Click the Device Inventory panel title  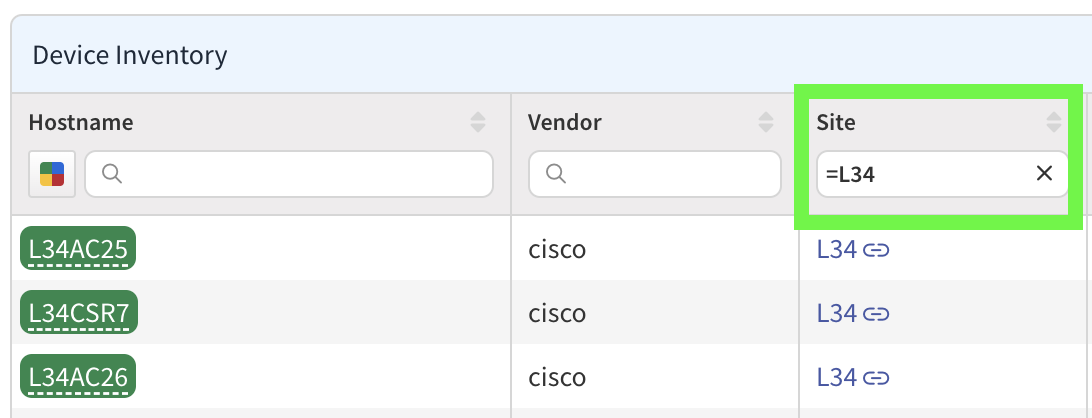pos(130,55)
